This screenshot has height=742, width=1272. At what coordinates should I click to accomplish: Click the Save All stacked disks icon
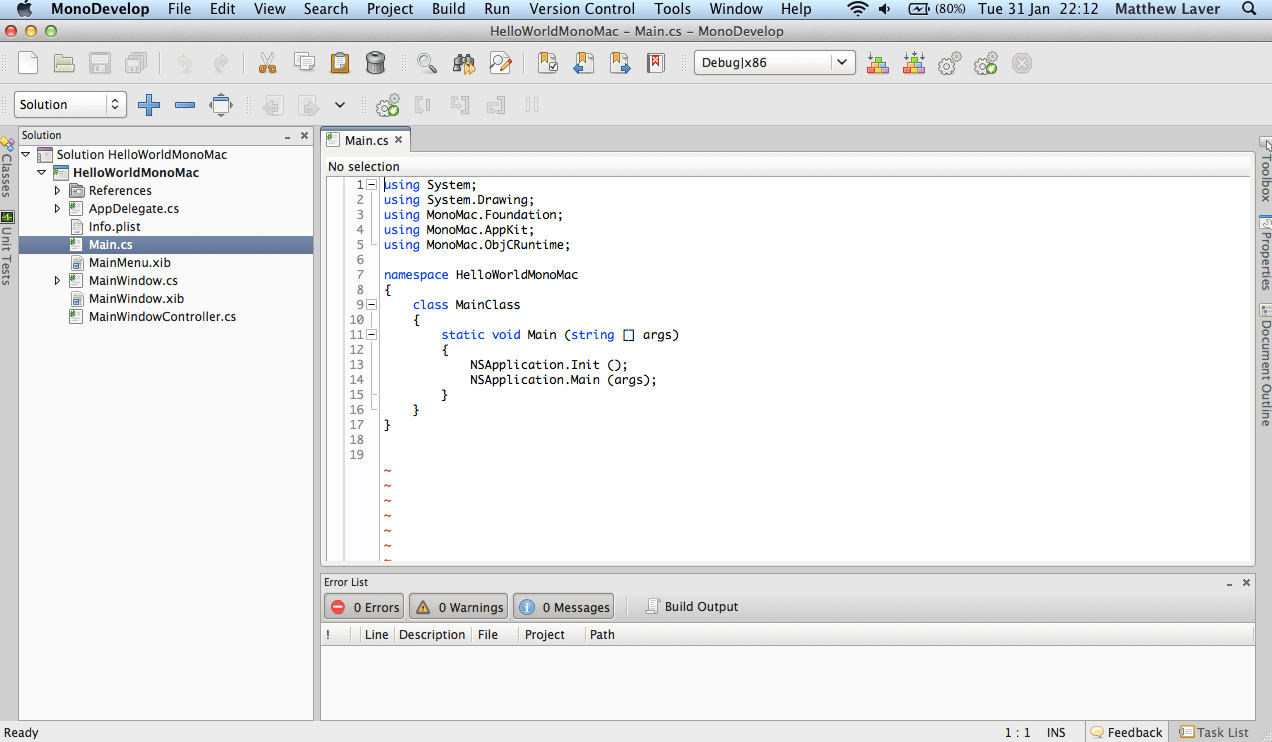(136, 63)
